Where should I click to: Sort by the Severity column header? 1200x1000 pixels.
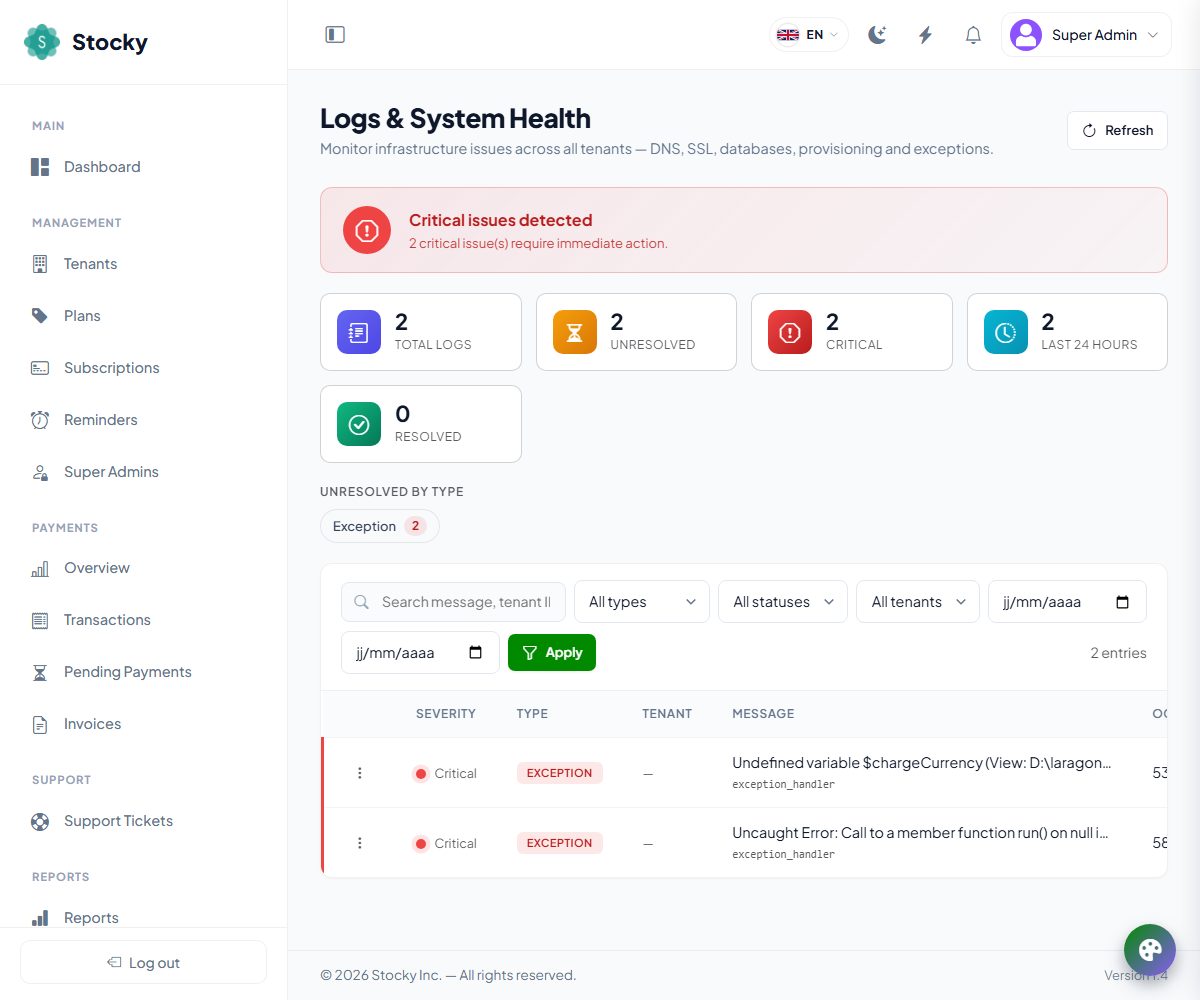pyautogui.click(x=446, y=714)
